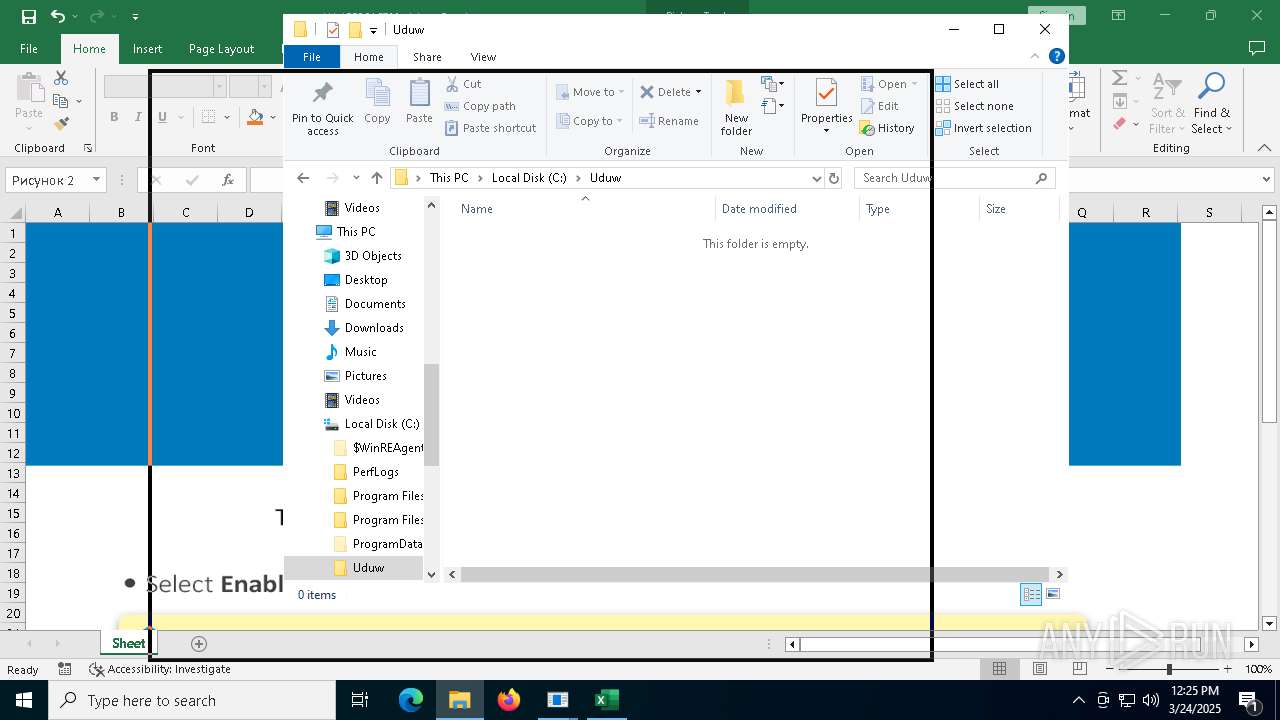Go back in Explorer navigation
The height and width of the screenshot is (720, 1280).
point(303,178)
